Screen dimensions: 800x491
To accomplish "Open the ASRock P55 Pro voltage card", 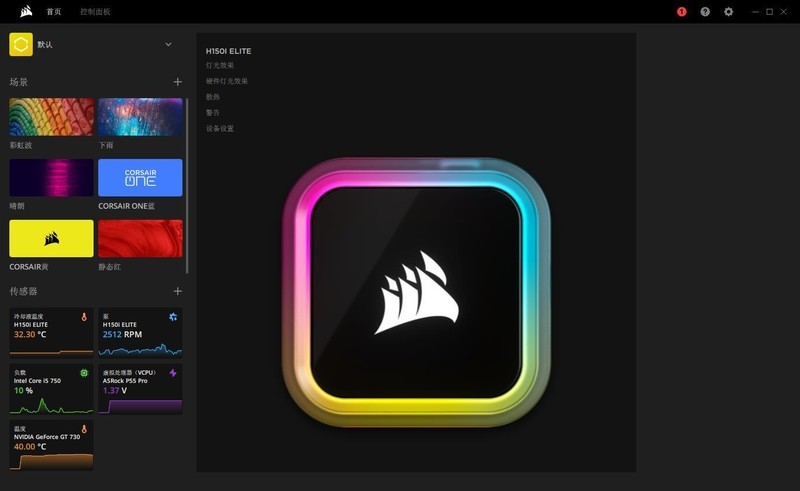I will pos(140,389).
